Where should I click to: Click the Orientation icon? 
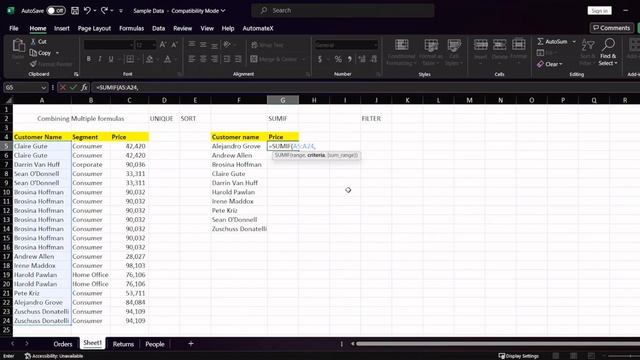(227, 44)
